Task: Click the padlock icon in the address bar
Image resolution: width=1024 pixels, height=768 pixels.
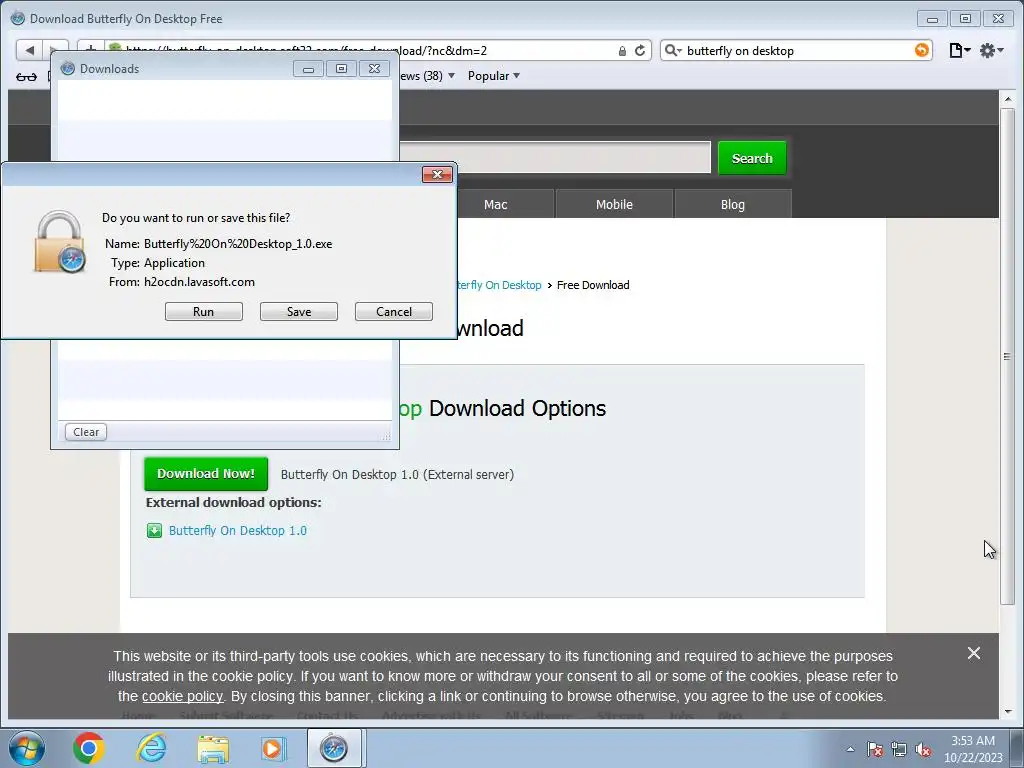Action: coord(622,51)
